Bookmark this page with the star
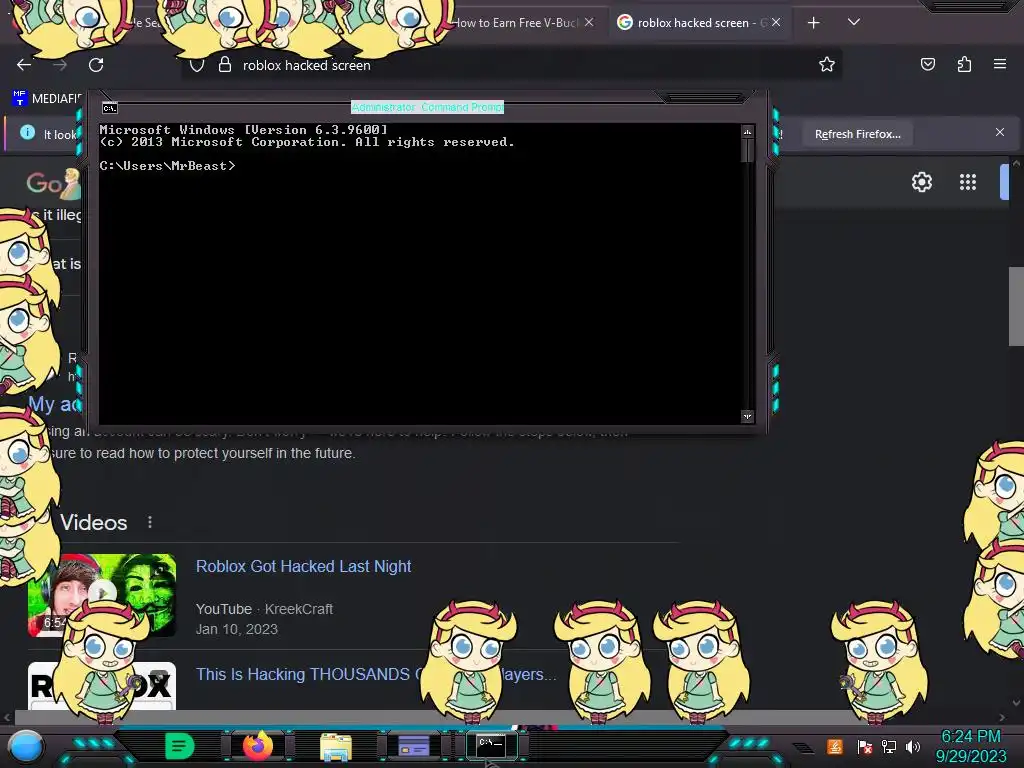The image size is (1024, 768). tap(827, 64)
